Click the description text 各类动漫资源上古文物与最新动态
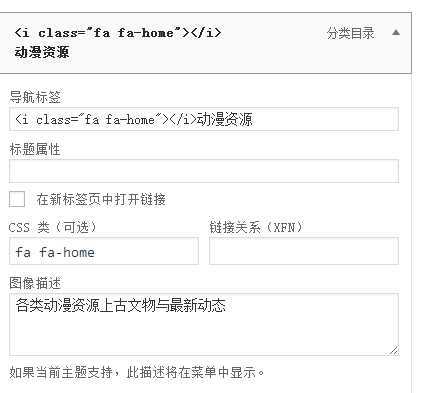Viewport: 423px width, 393px height. click(121, 305)
